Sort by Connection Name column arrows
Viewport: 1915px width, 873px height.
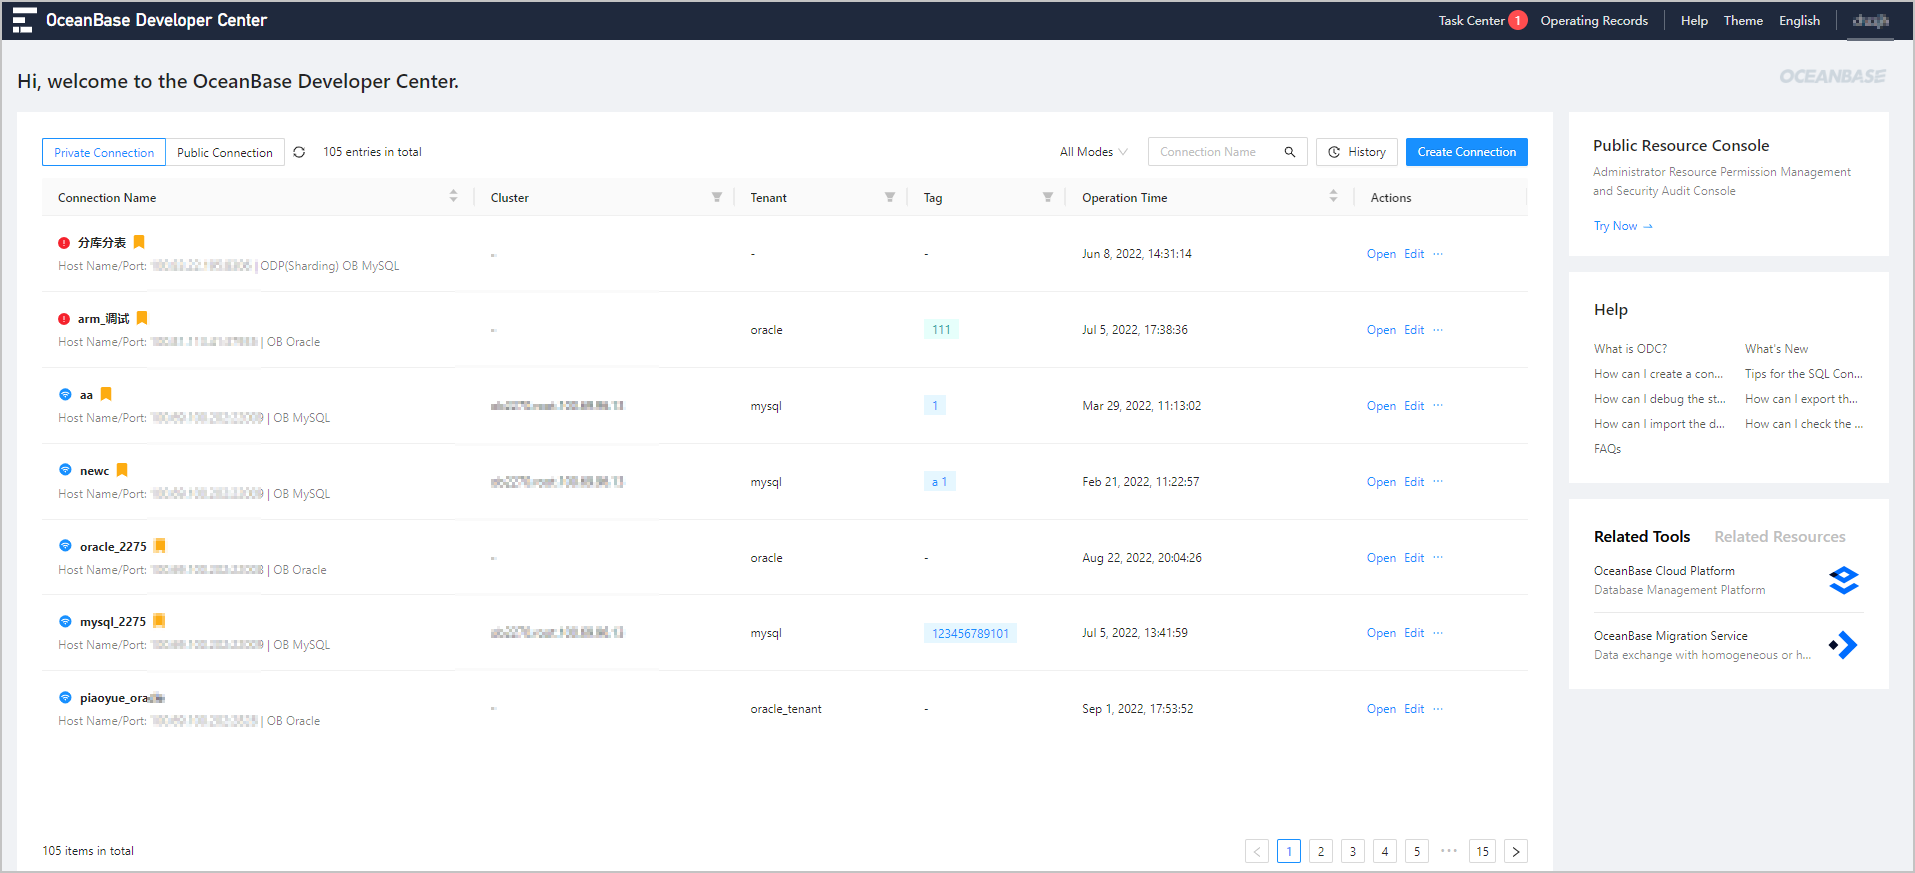click(453, 196)
